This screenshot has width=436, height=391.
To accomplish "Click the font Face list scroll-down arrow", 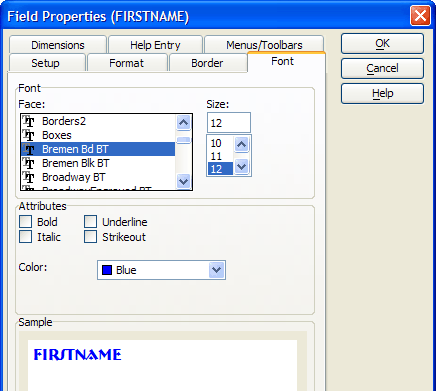I will point(183,181).
